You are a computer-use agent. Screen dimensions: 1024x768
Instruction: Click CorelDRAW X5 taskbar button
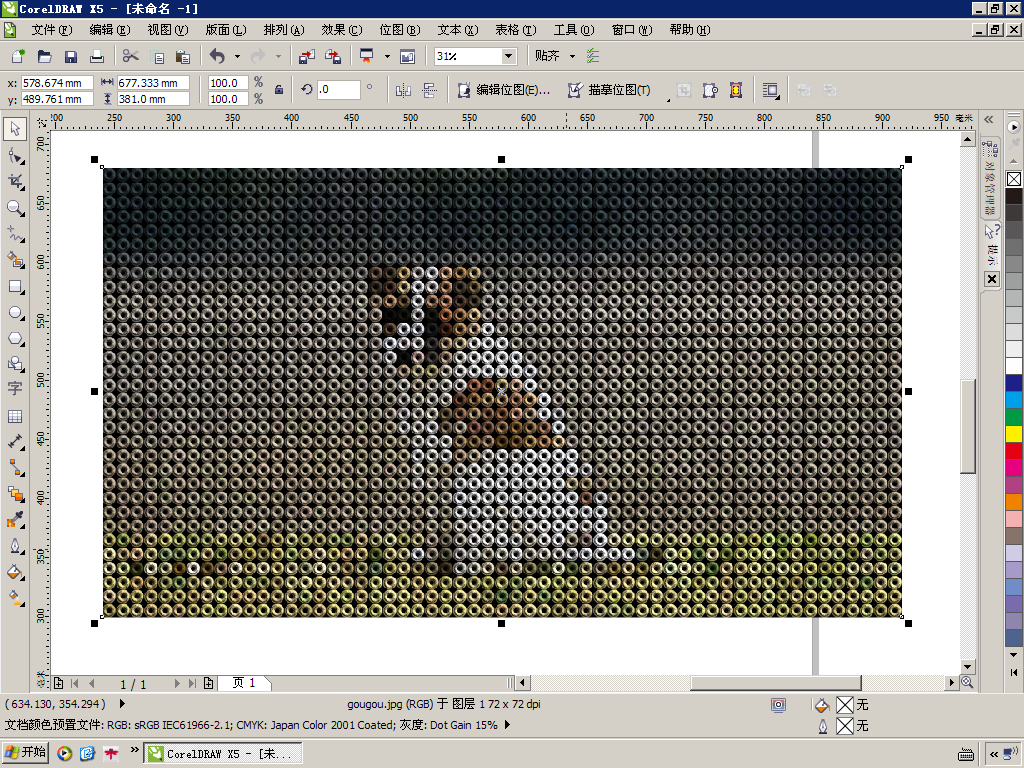tap(222, 754)
